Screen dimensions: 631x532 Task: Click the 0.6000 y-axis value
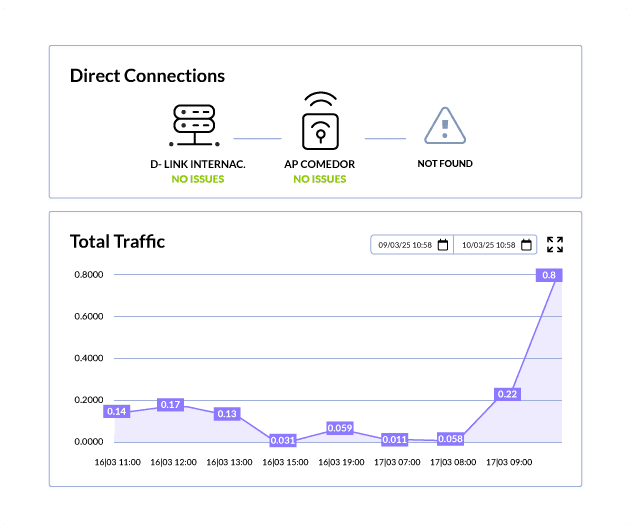pyautogui.click(x=89, y=316)
